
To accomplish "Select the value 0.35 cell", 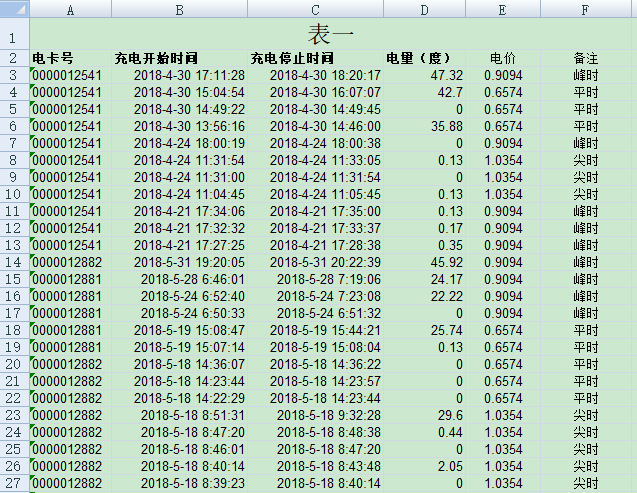I will coord(424,245).
